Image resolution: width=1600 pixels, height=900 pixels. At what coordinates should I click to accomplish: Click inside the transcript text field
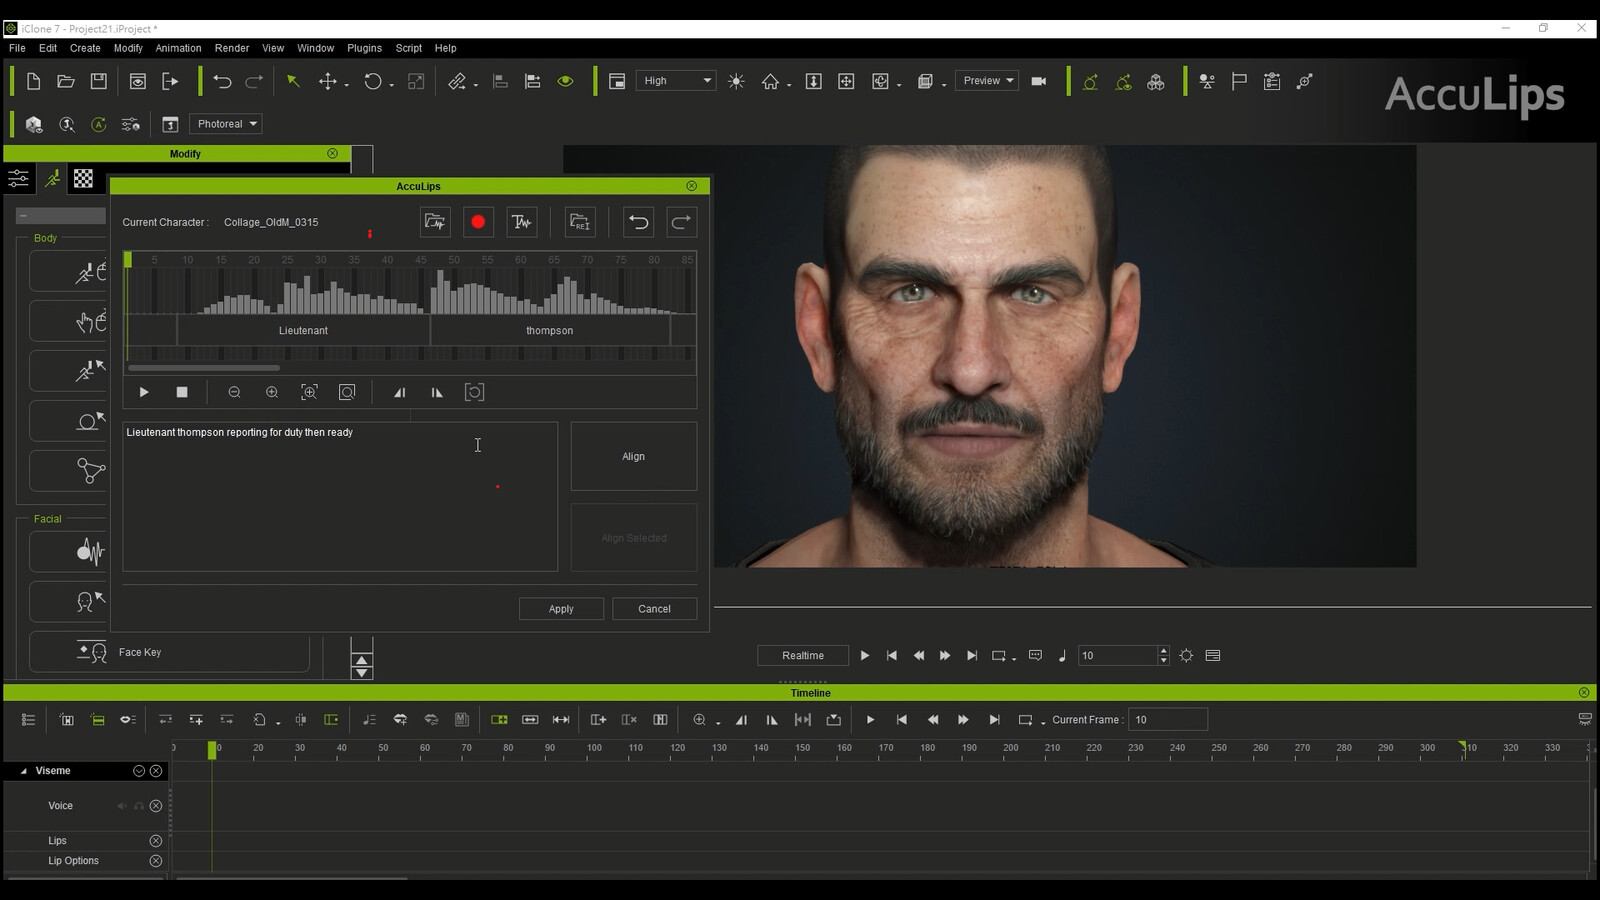pos(340,497)
